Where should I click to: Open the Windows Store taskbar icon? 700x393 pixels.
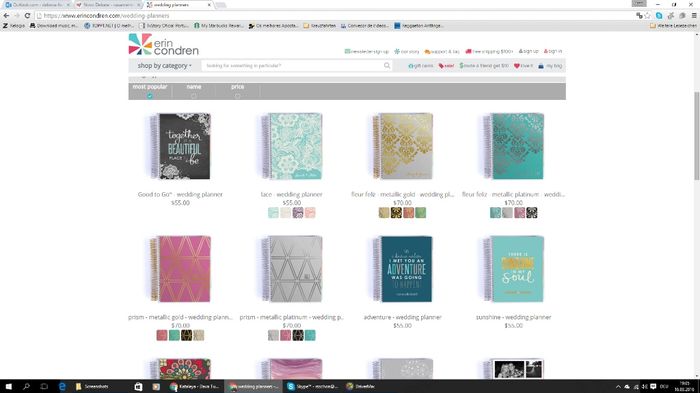click(x=138, y=386)
